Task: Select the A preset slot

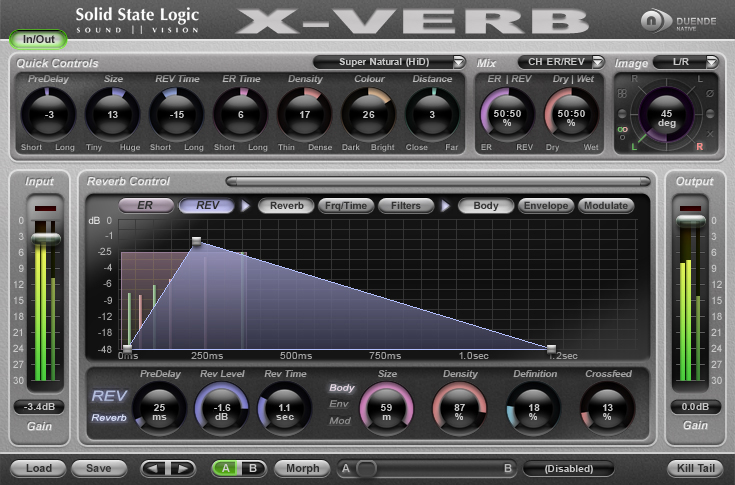Action: point(228,468)
